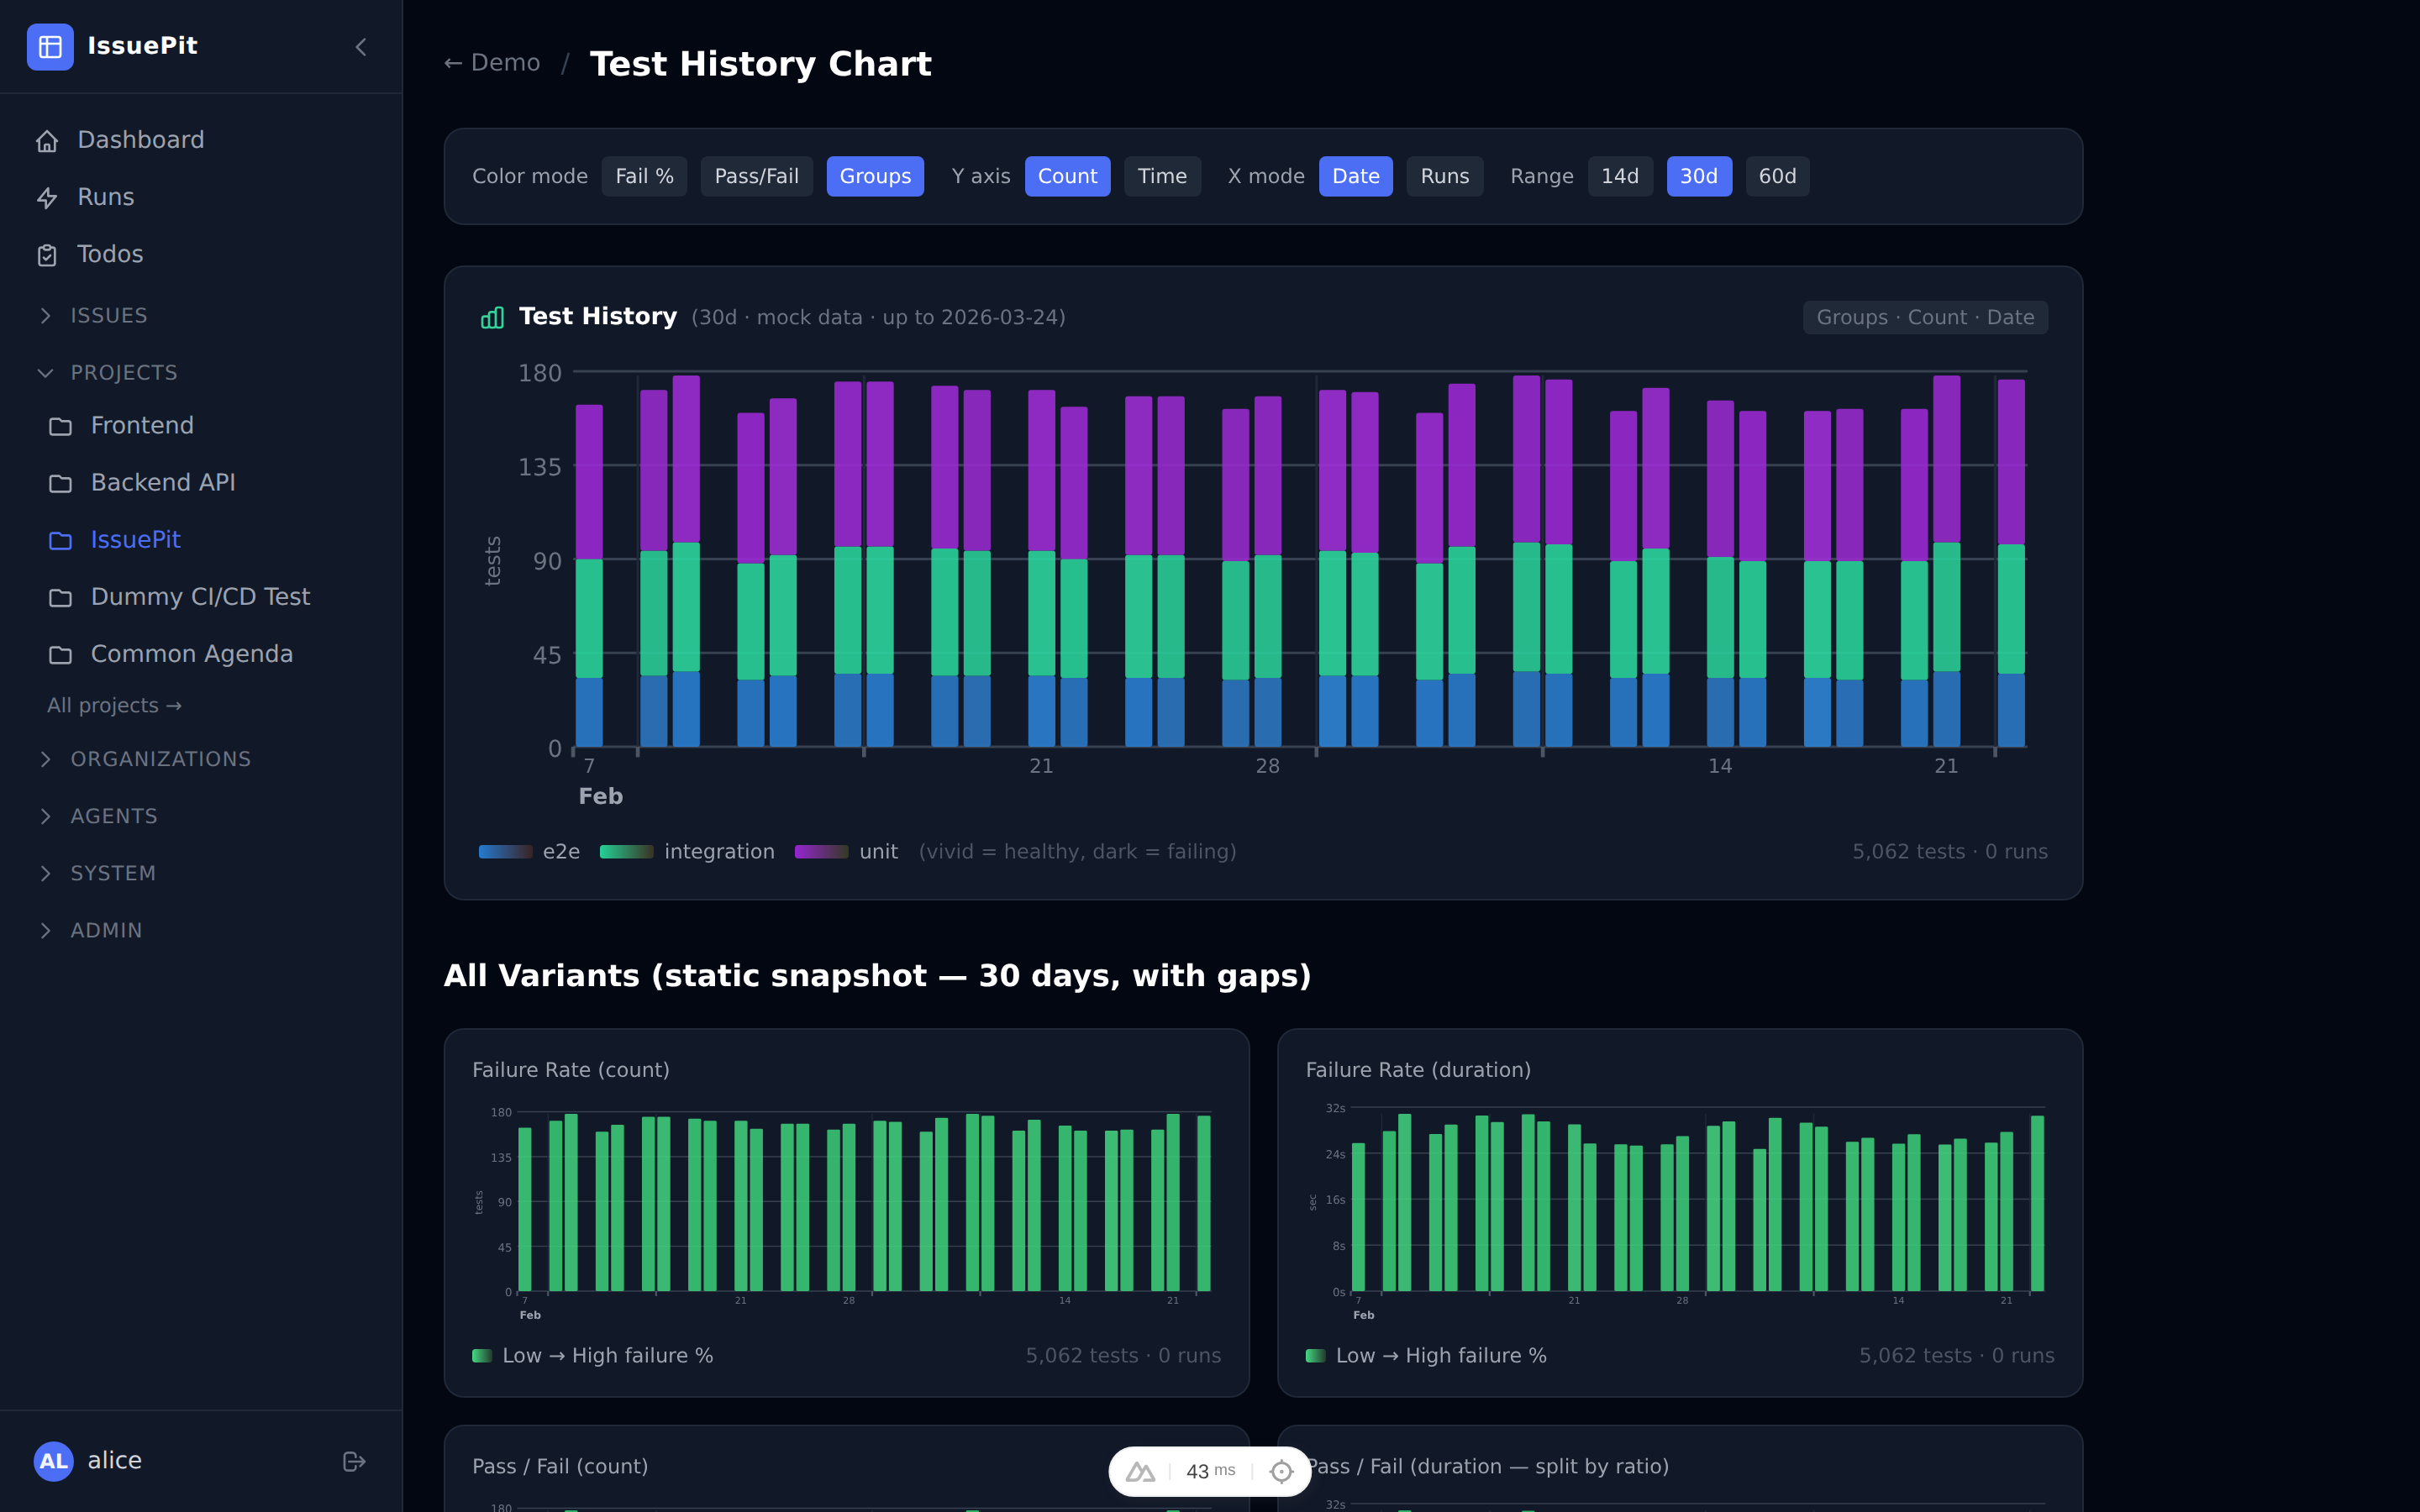Select the Common Agenda project
The image size is (2420, 1512).
[191, 654]
